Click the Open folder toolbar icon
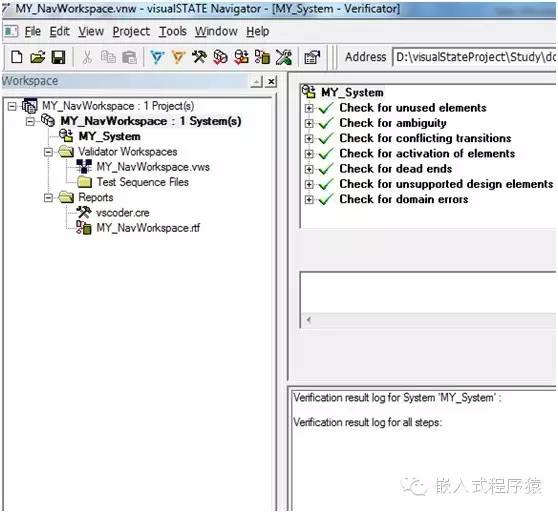The height and width of the screenshot is (513, 558). pyautogui.click(x=37, y=57)
